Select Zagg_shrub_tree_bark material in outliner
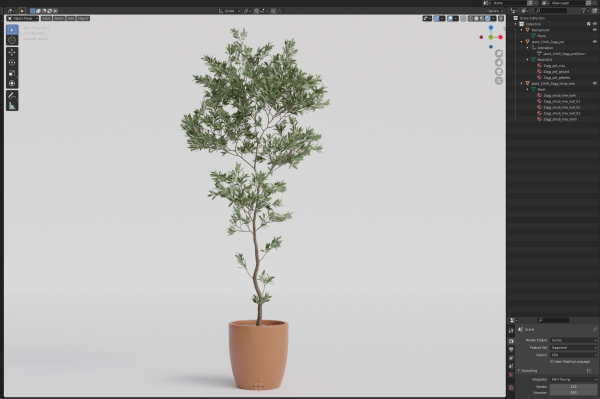The image size is (600, 399). point(559,96)
